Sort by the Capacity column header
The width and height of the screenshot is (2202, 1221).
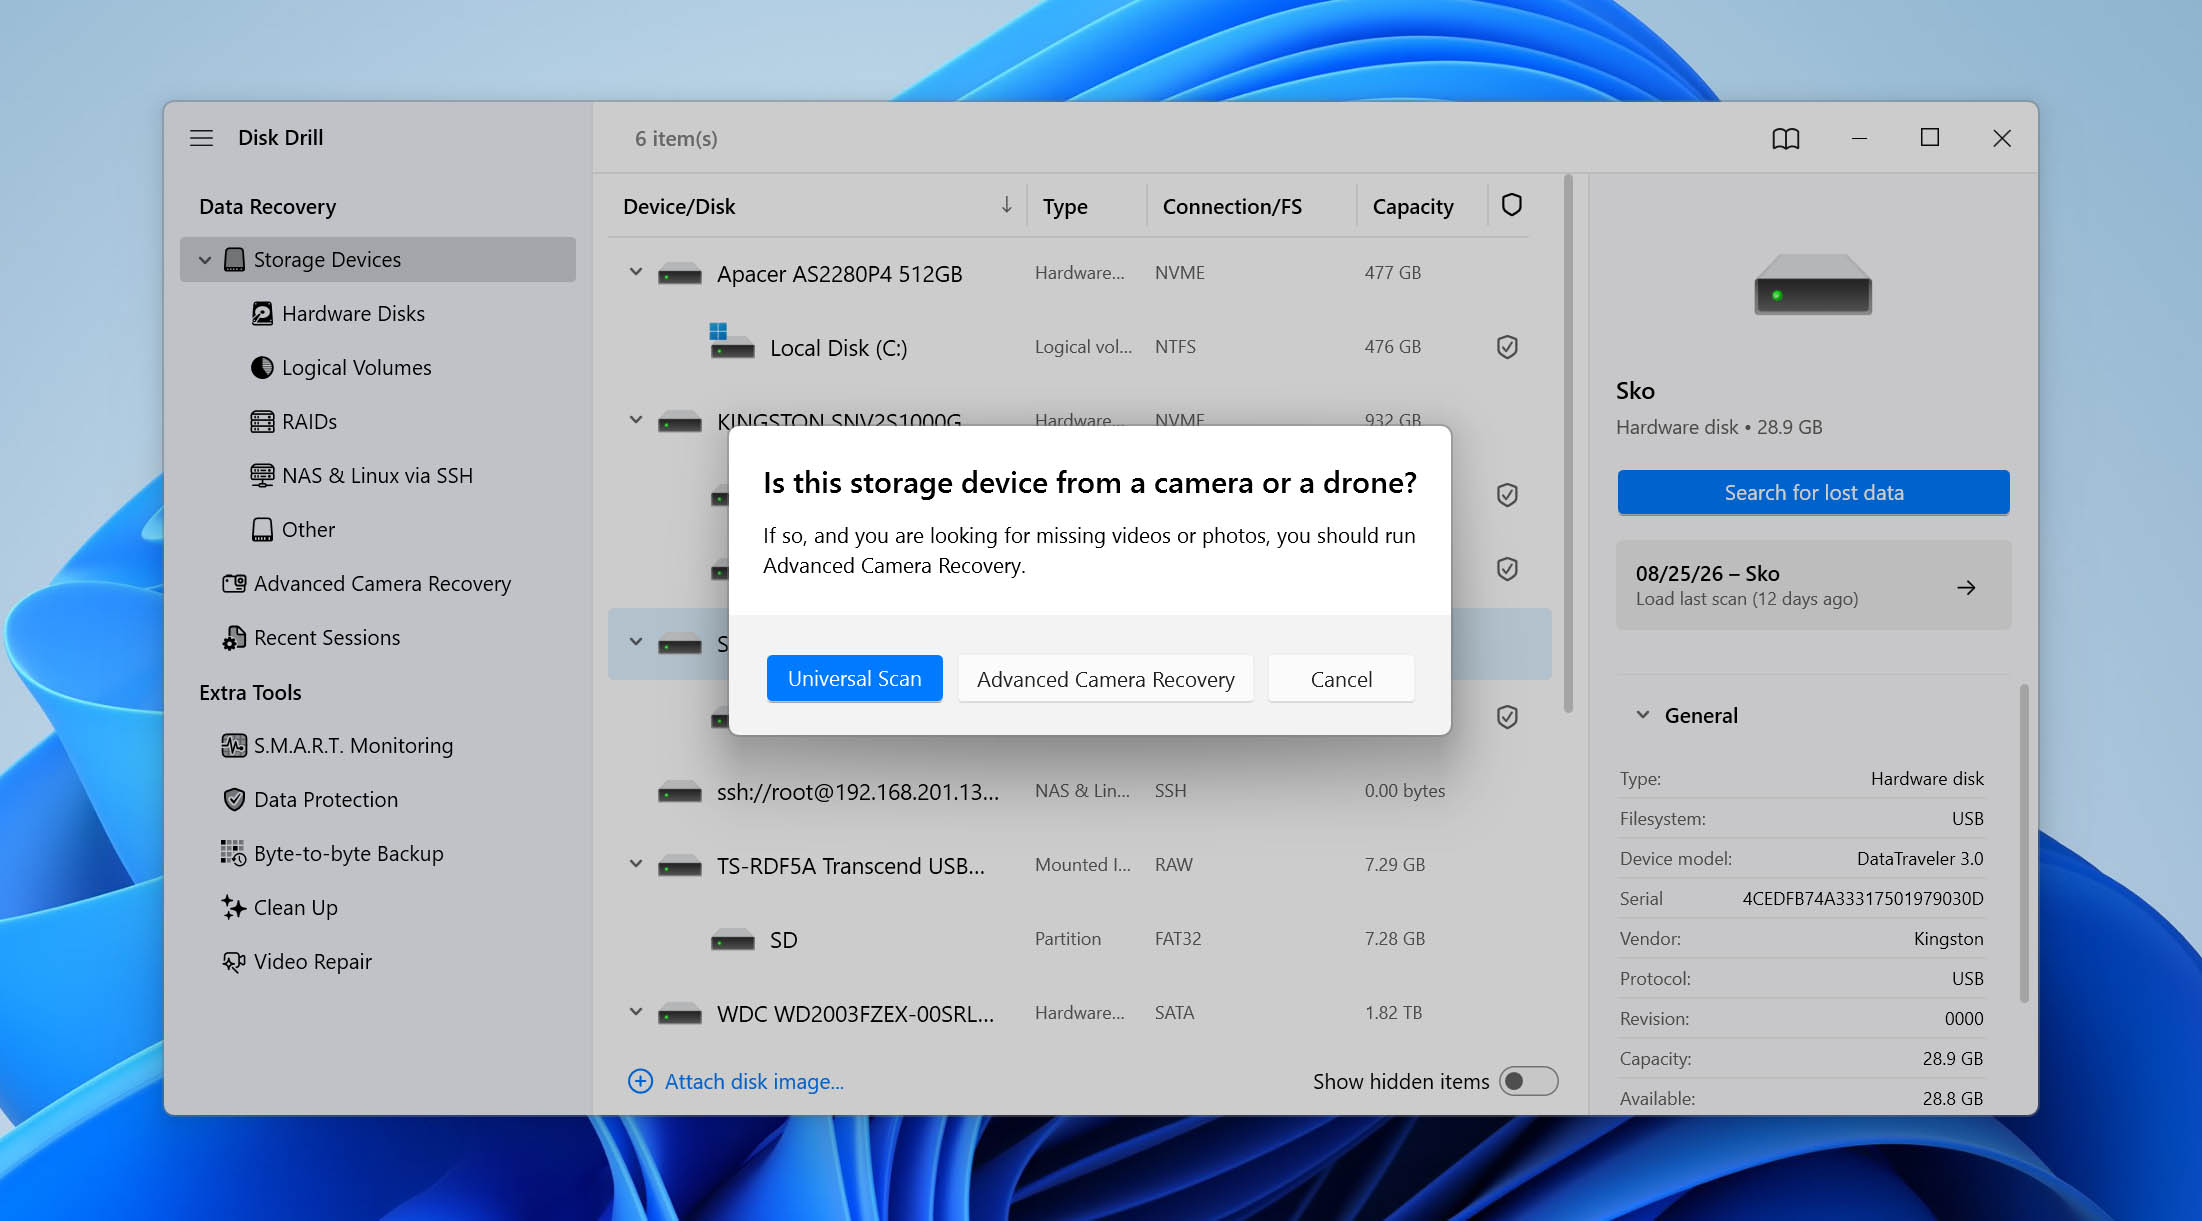(1413, 207)
